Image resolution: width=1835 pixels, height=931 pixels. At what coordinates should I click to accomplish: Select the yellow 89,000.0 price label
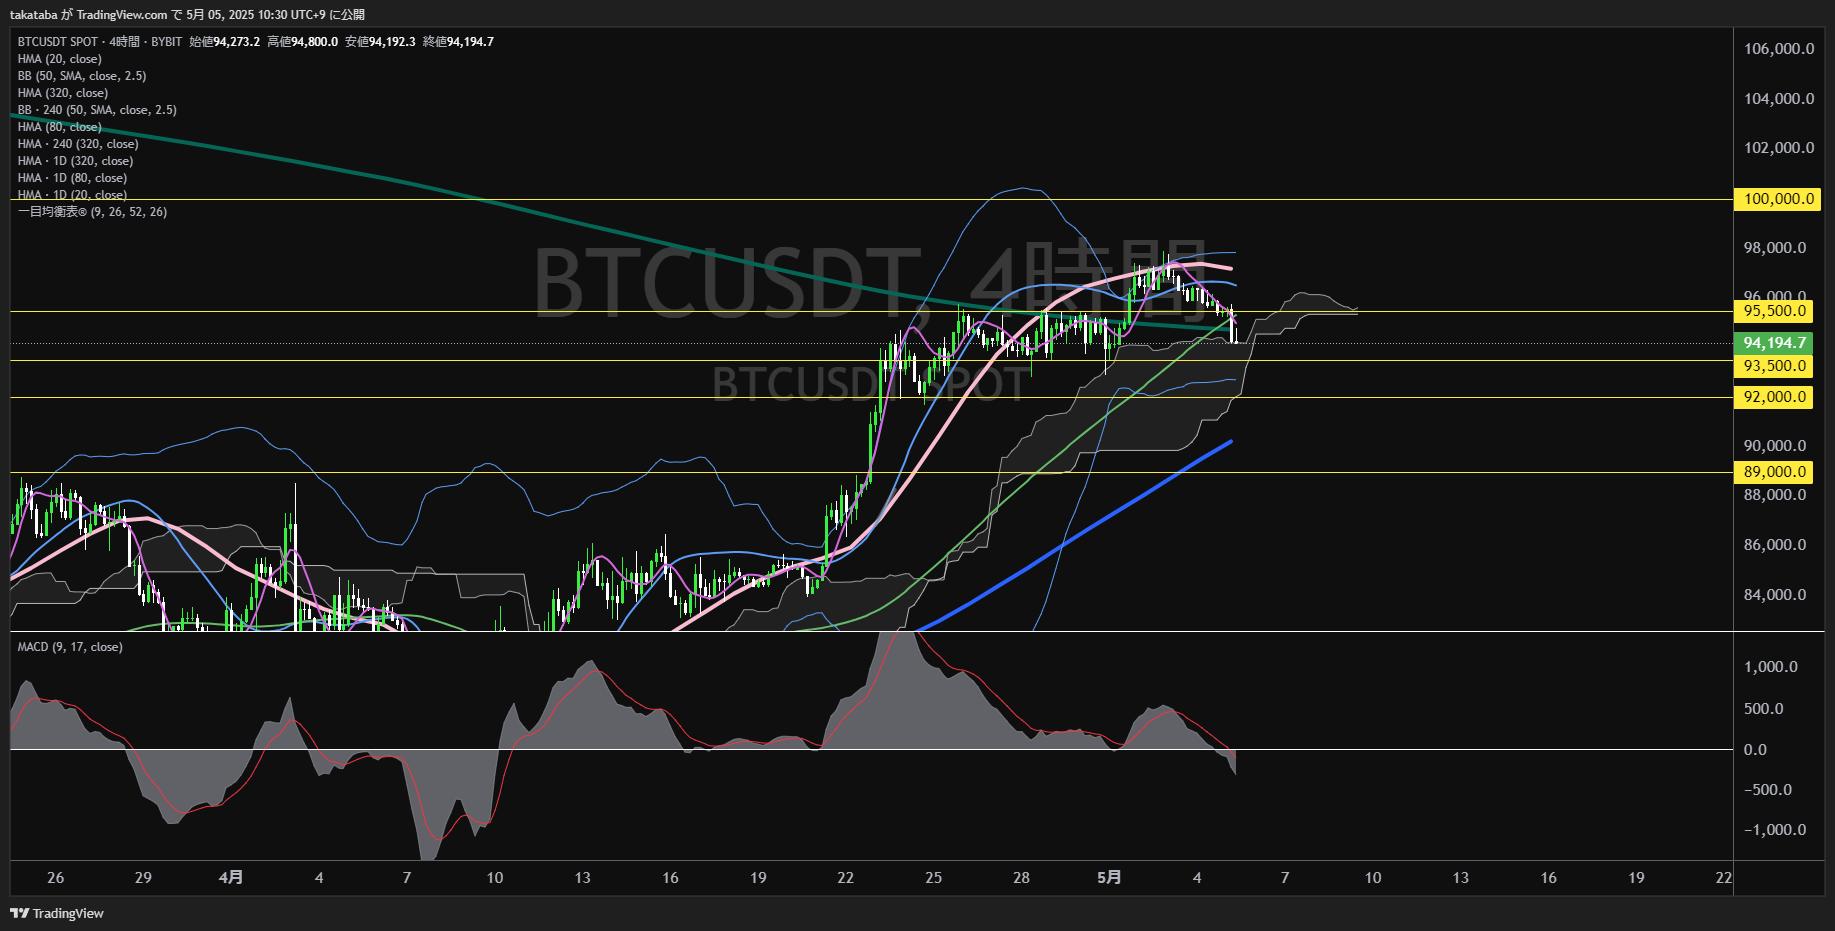click(1774, 472)
